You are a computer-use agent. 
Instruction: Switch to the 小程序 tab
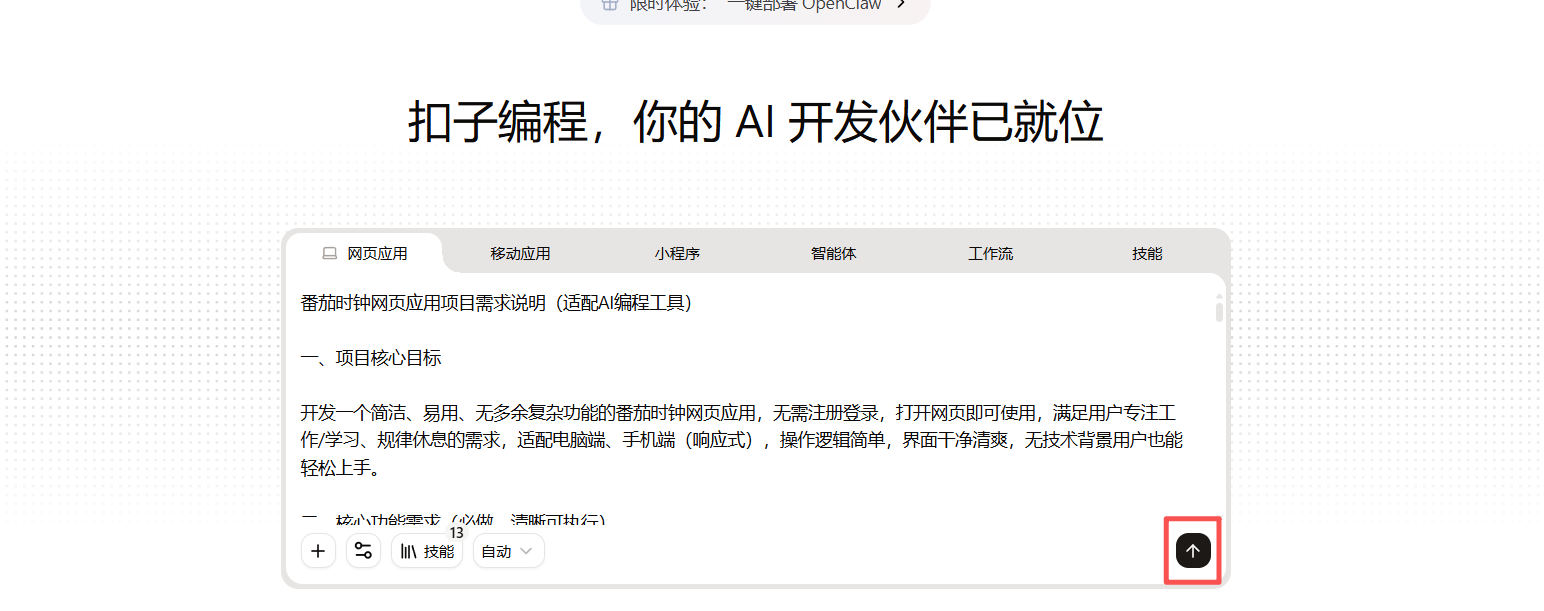(x=677, y=253)
